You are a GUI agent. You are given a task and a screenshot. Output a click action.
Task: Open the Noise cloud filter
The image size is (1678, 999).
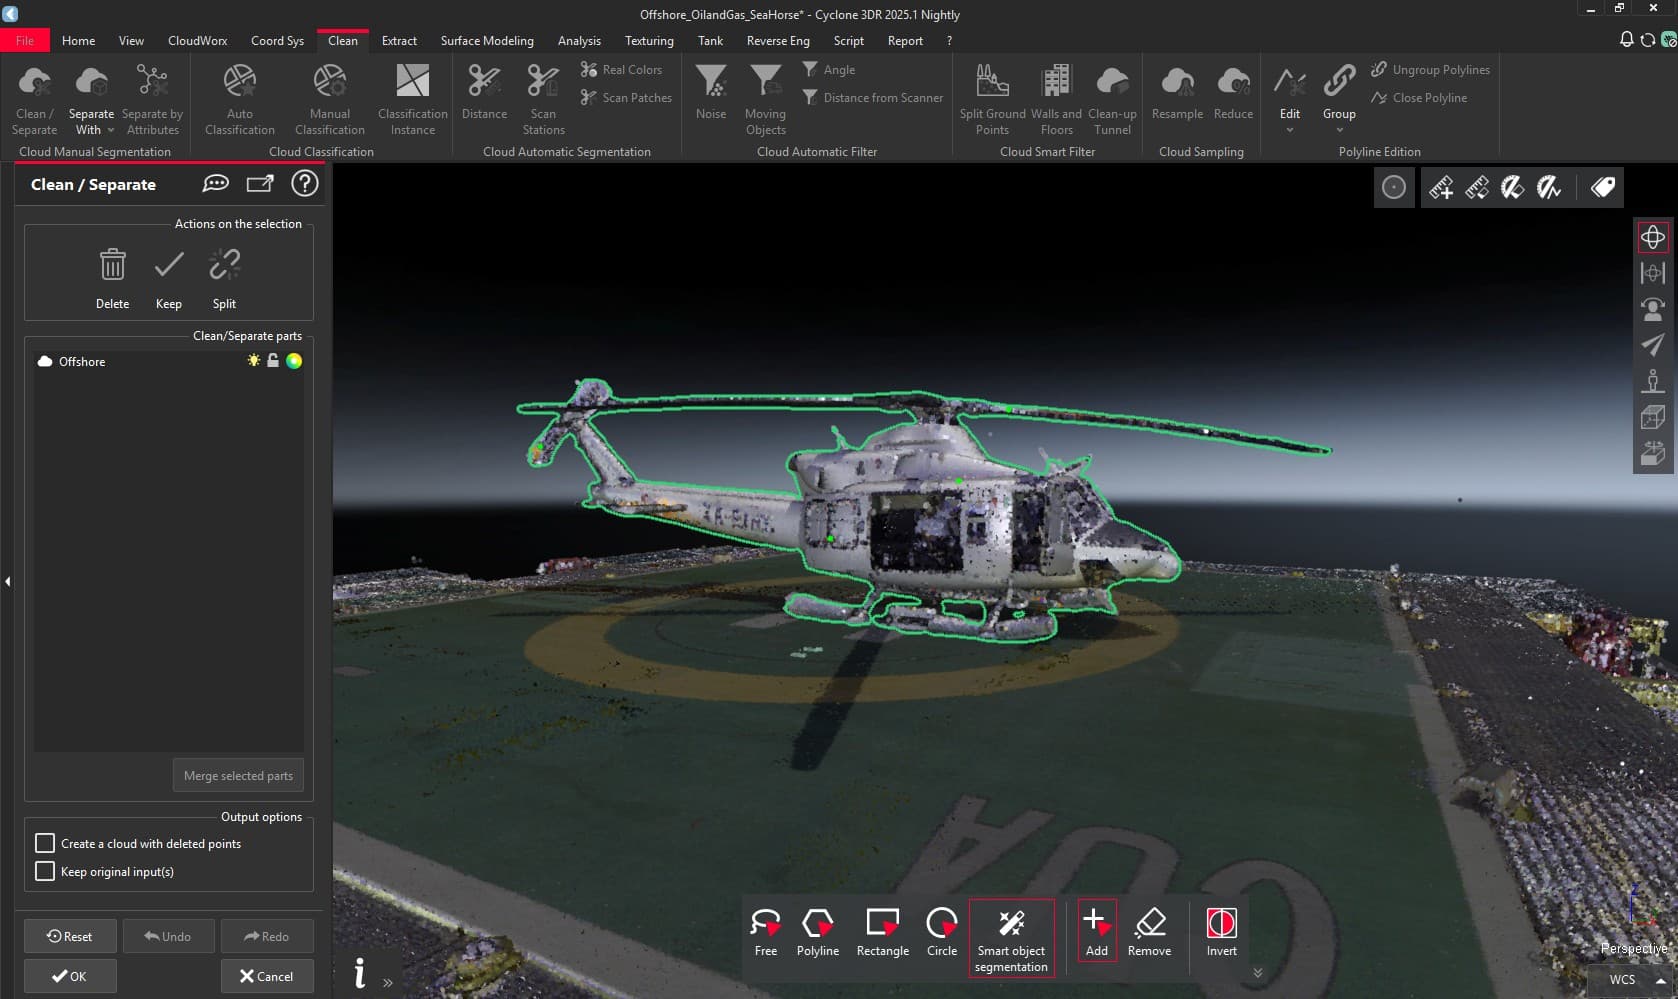tap(710, 95)
